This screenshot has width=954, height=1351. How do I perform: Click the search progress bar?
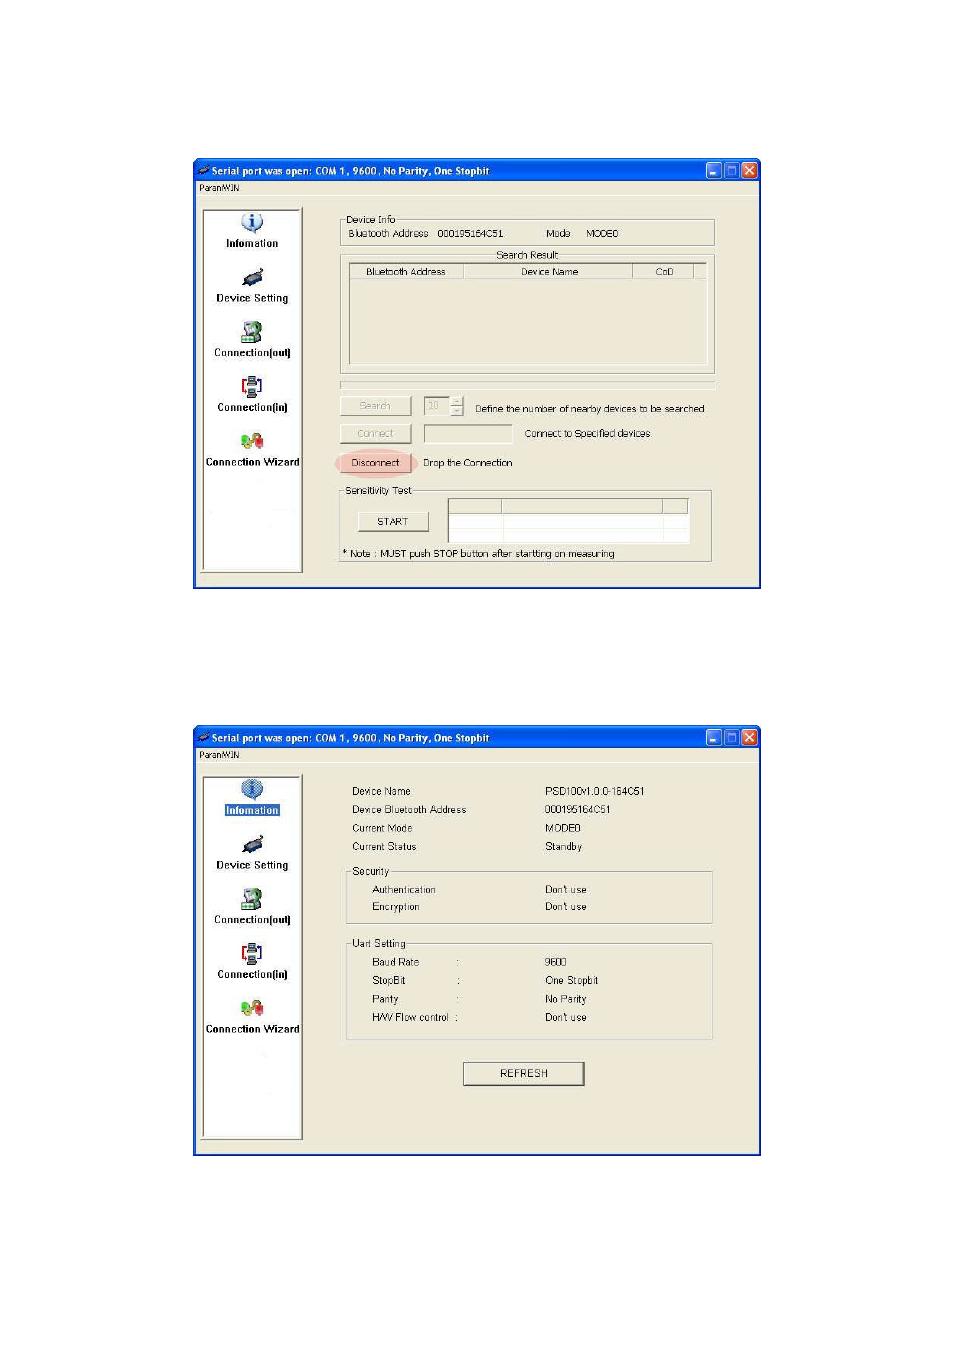tap(527, 385)
